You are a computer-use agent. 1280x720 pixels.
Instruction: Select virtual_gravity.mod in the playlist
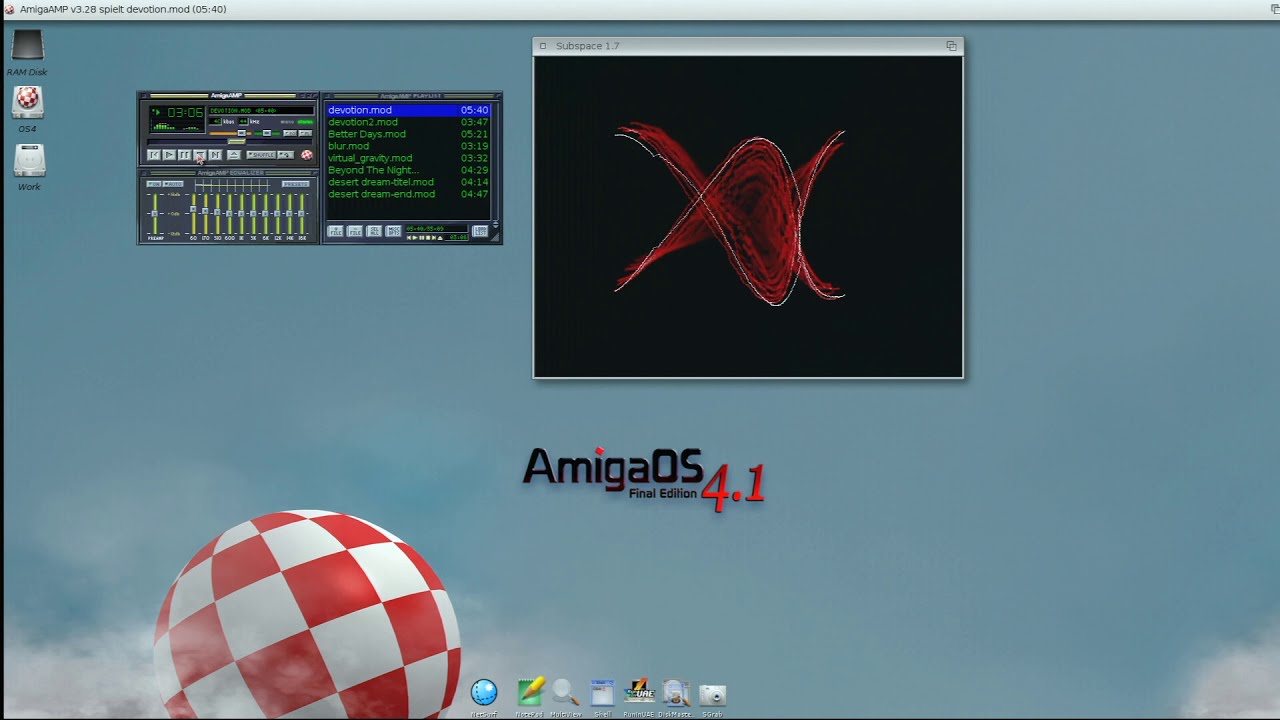[408, 158]
